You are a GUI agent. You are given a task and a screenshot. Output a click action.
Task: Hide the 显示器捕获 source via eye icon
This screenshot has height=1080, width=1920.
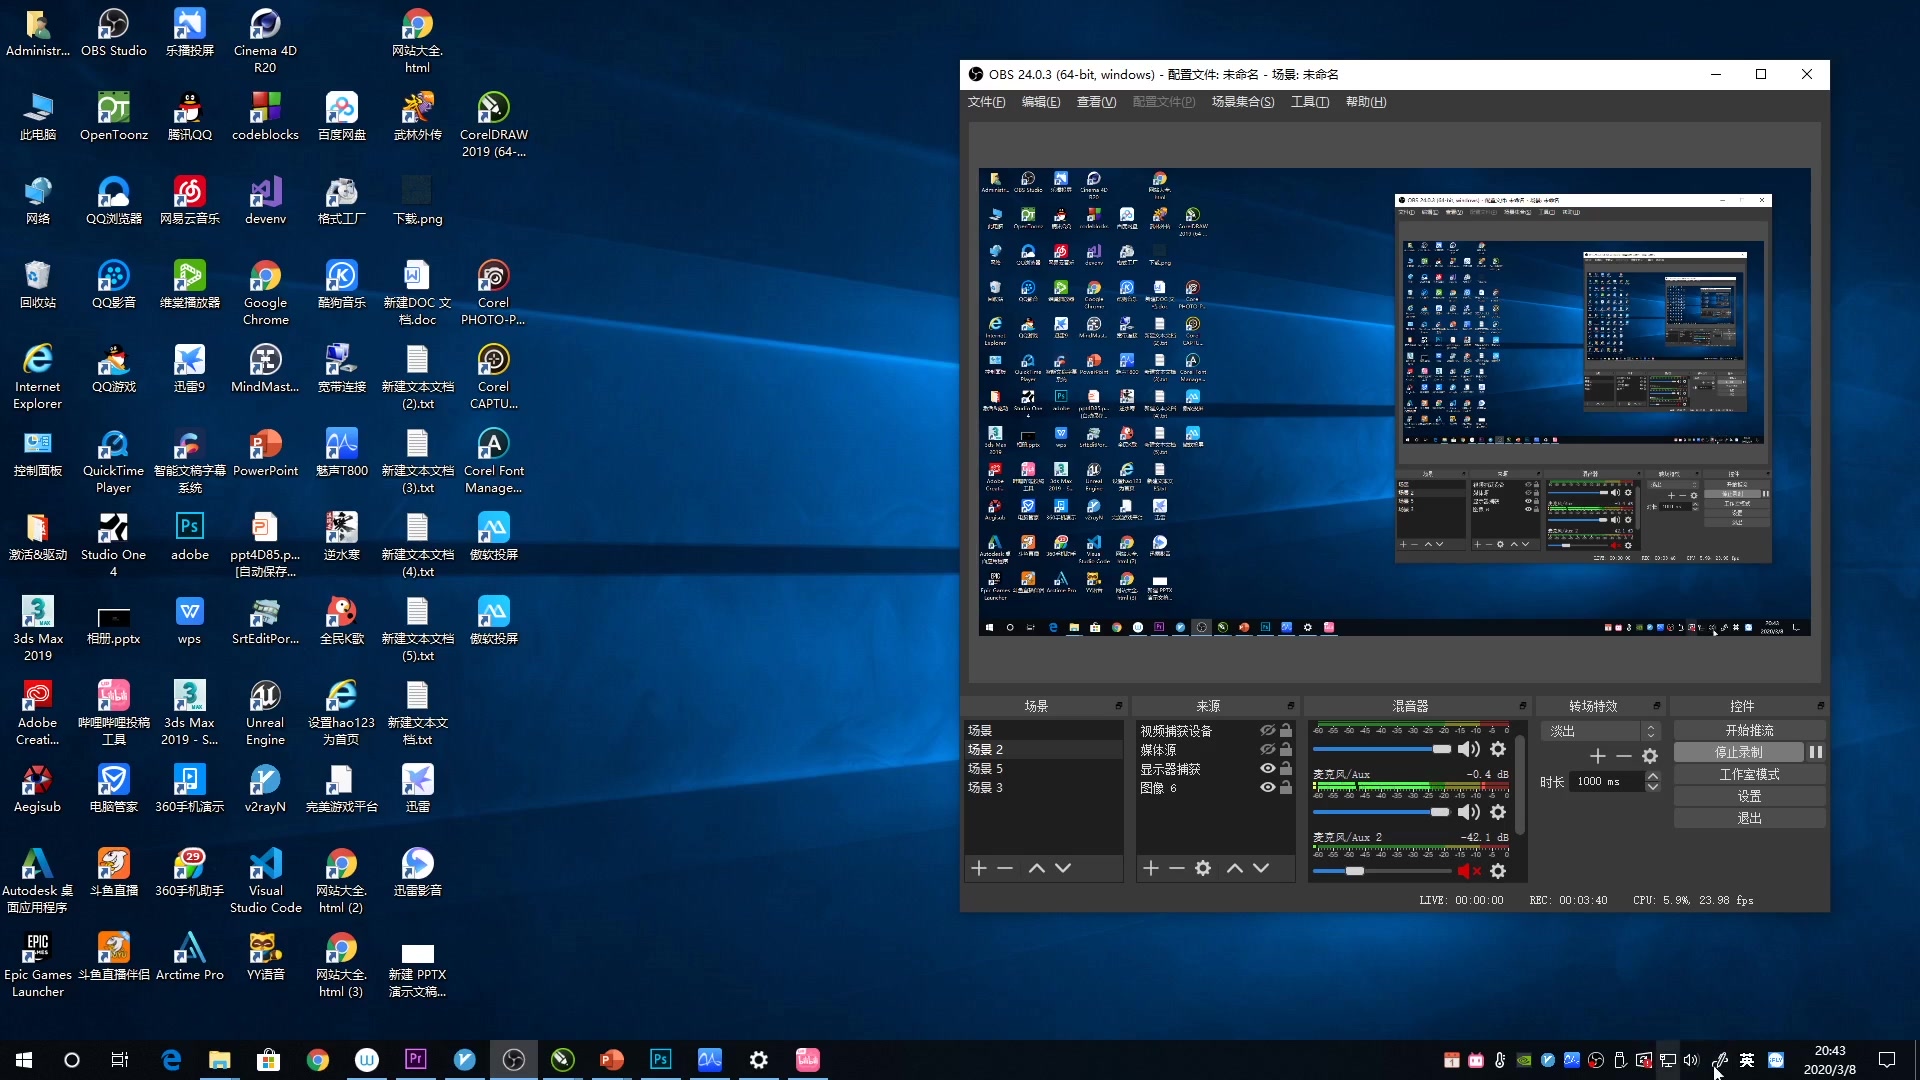pyautogui.click(x=1267, y=769)
